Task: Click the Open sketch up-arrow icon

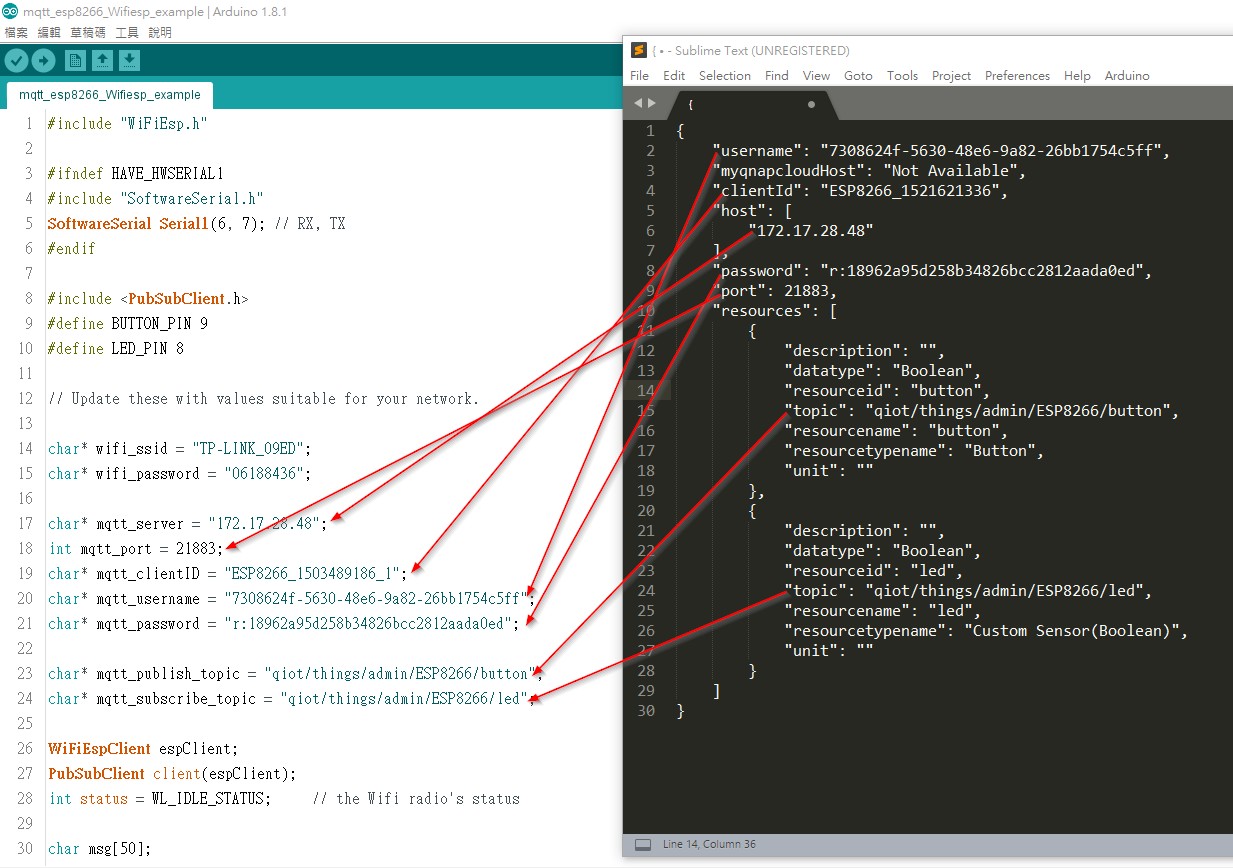Action: pyautogui.click(x=102, y=61)
